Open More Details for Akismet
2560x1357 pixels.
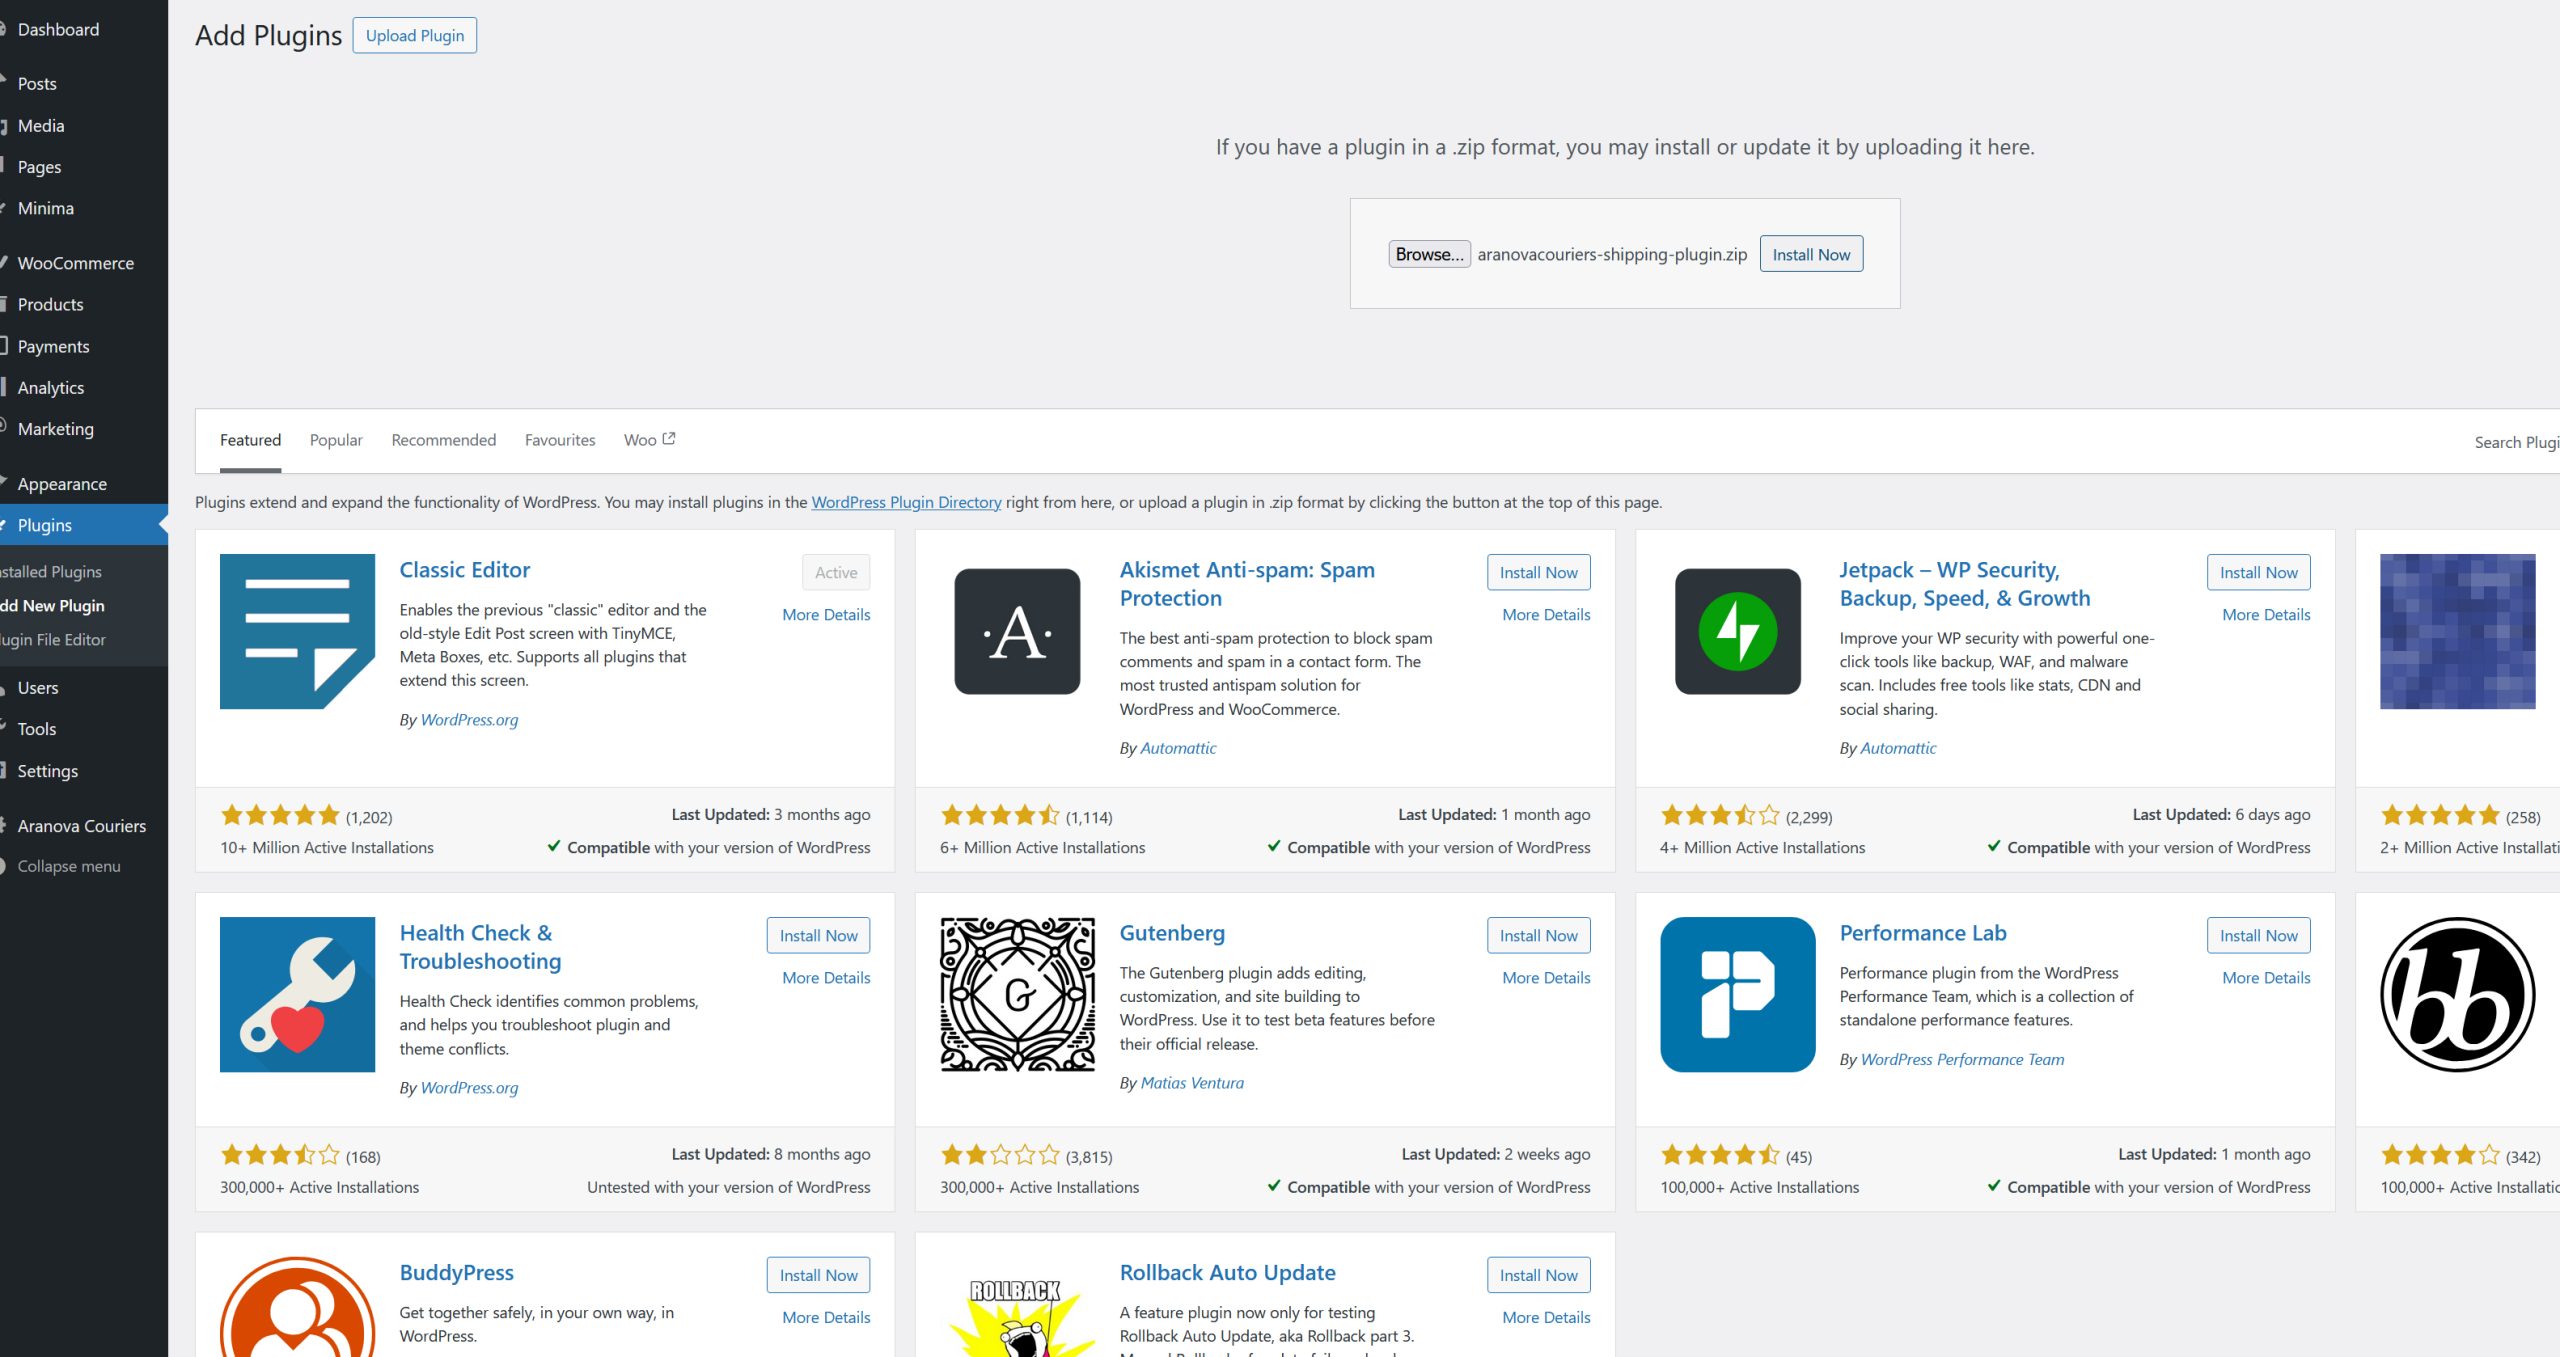pyautogui.click(x=1546, y=614)
